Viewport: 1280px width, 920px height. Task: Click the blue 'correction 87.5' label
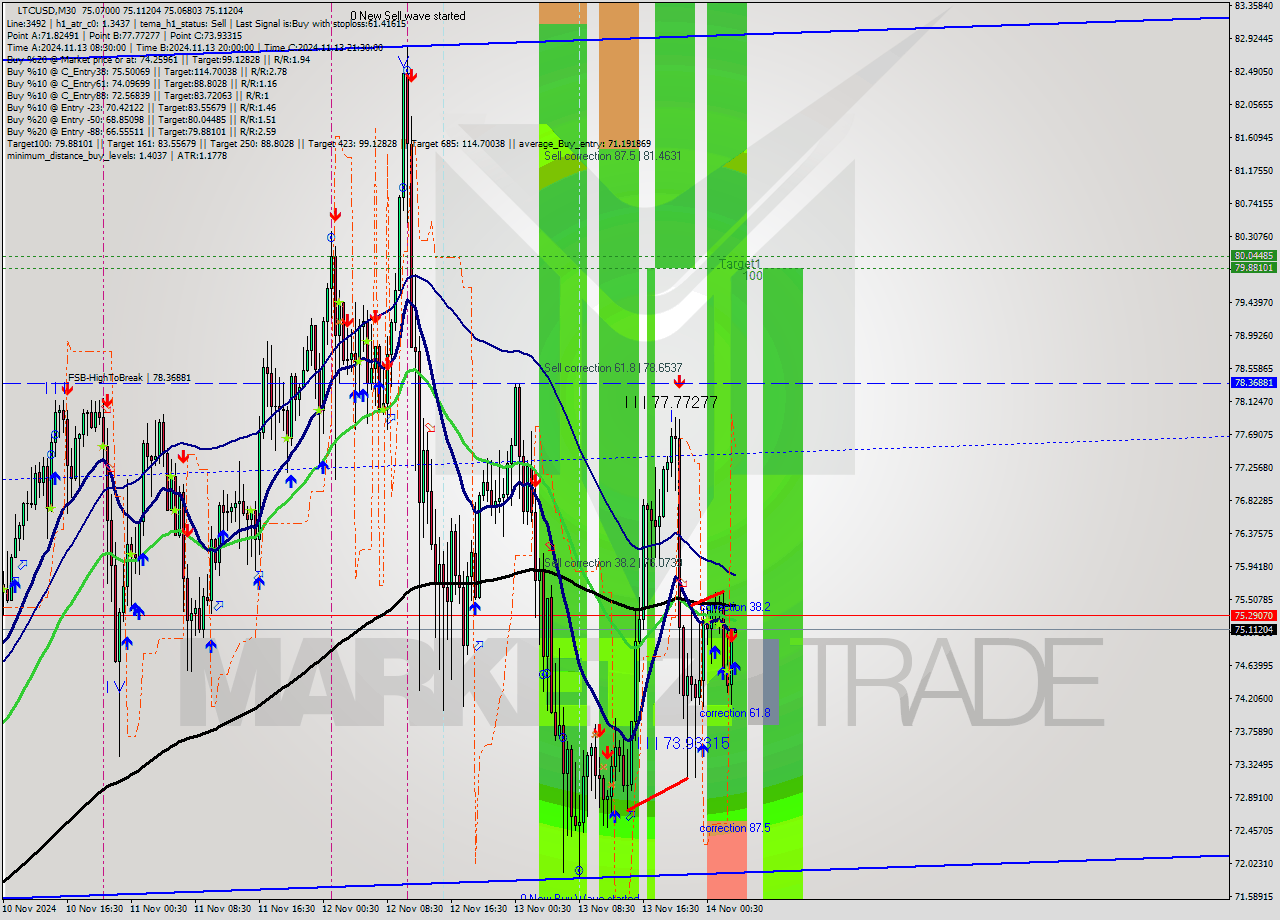click(735, 828)
